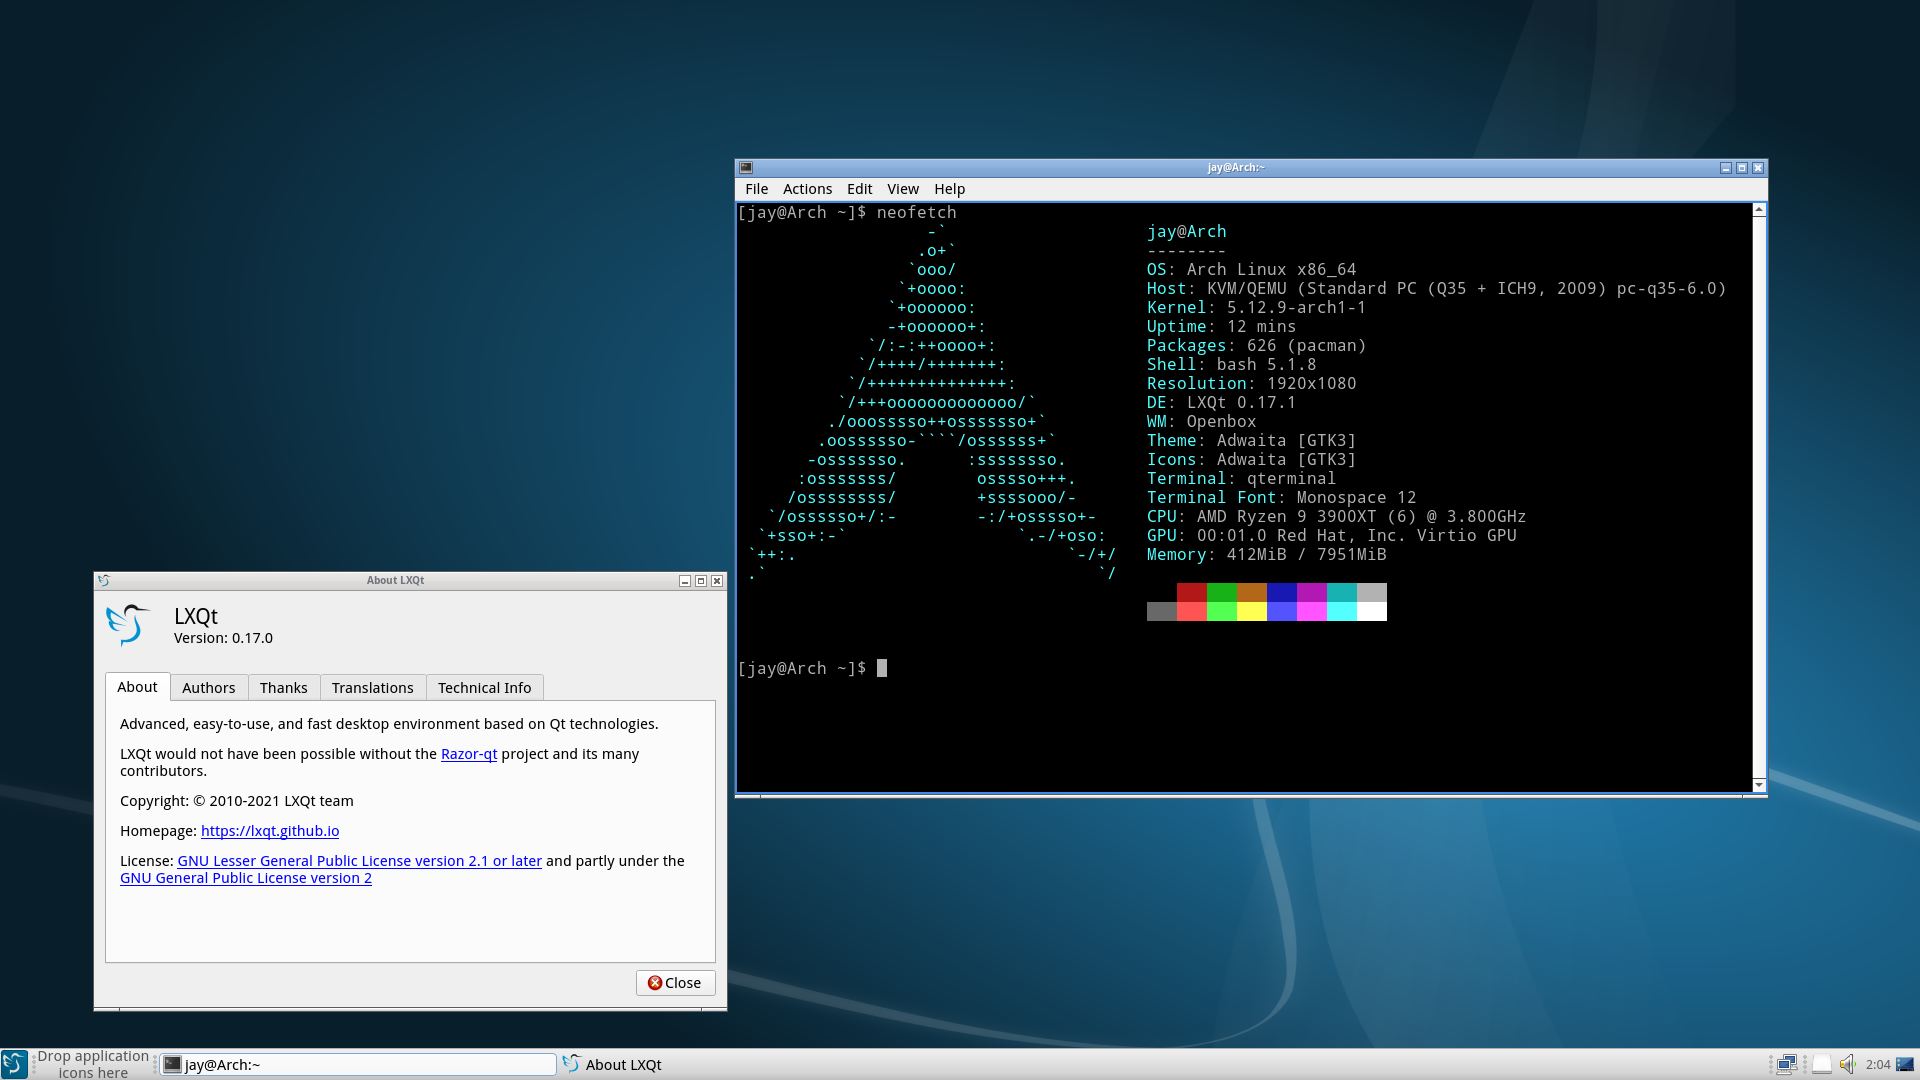This screenshot has height=1080, width=1920.
Task: Click 'Drop application icons here' quicklaunch area
Action: pyautogui.click(x=93, y=1064)
